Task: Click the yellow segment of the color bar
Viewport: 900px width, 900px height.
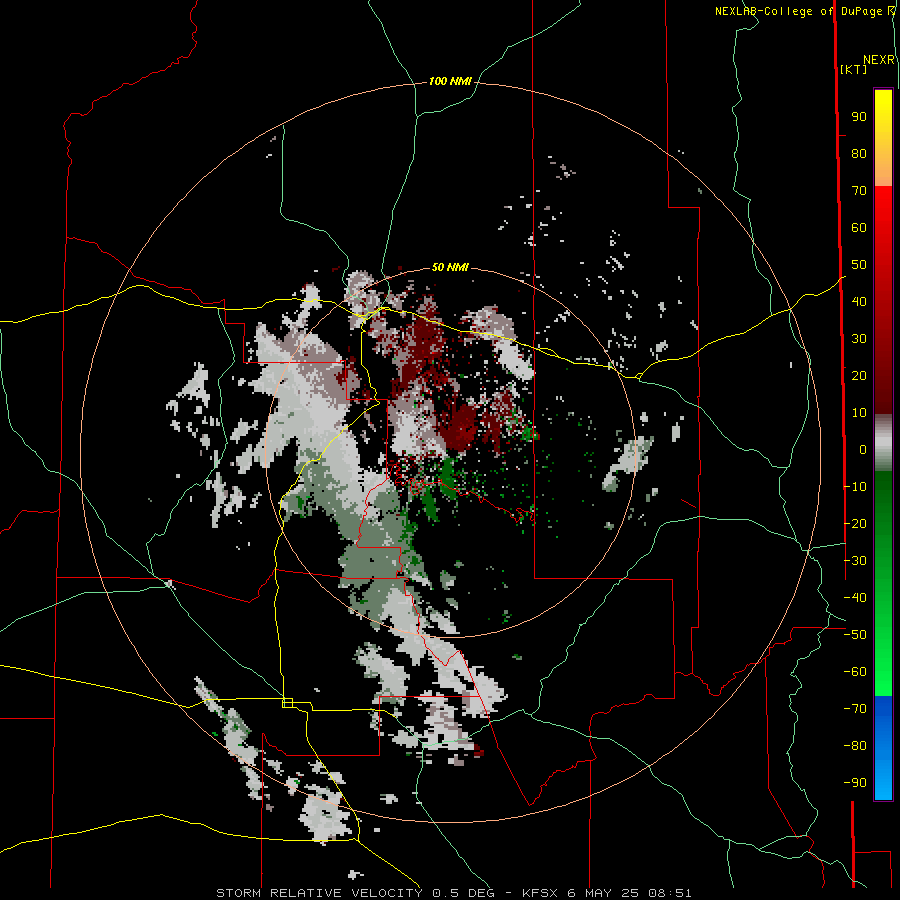Action: tap(883, 109)
